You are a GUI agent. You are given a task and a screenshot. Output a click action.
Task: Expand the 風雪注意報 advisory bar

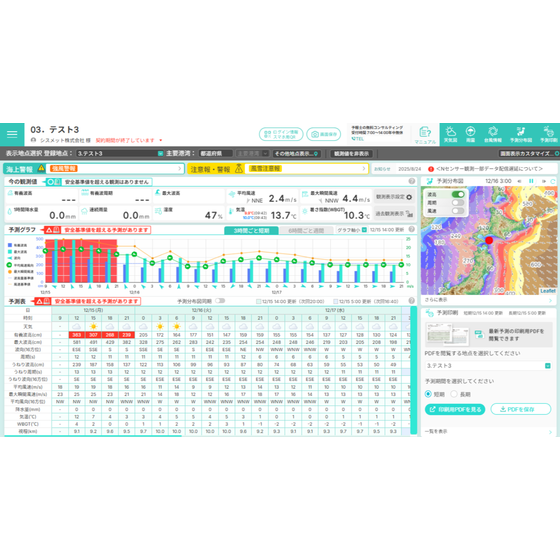coord(306,169)
